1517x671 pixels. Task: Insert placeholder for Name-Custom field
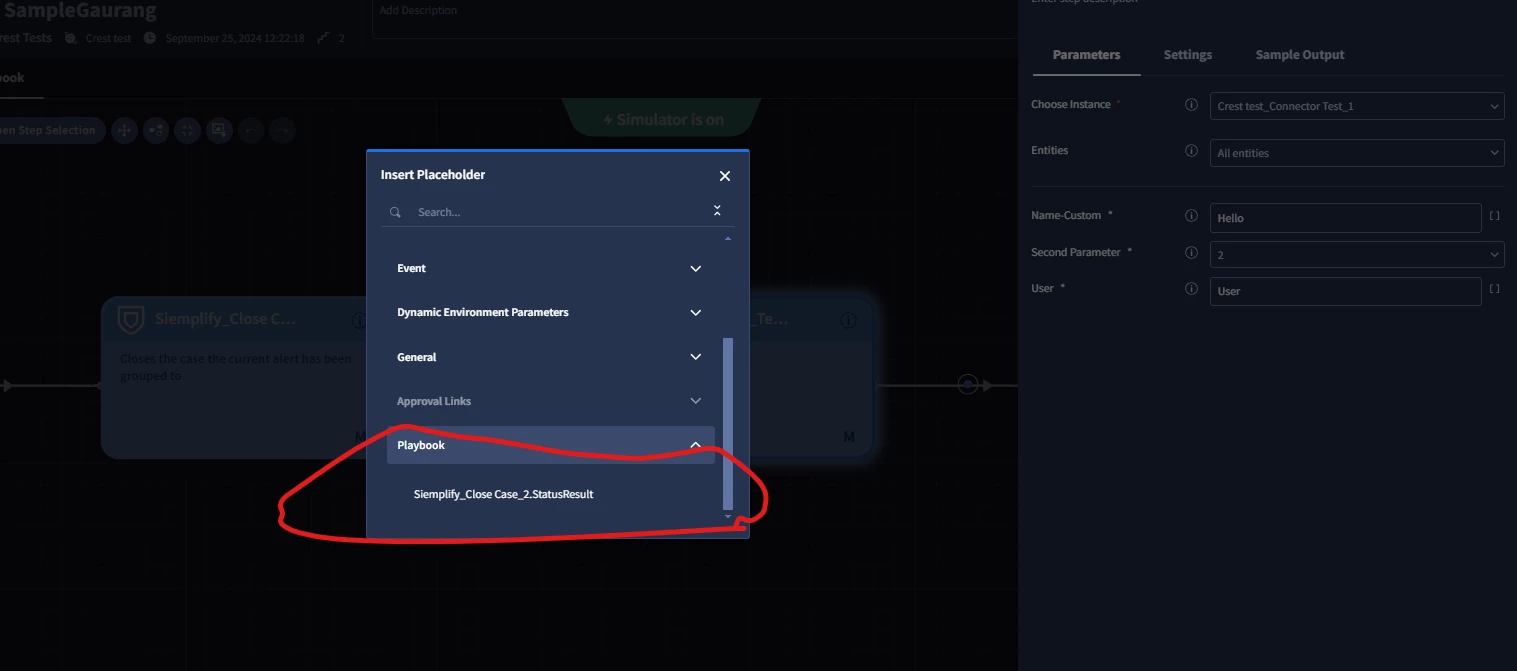pyautogui.click(x=1495, y=216)
